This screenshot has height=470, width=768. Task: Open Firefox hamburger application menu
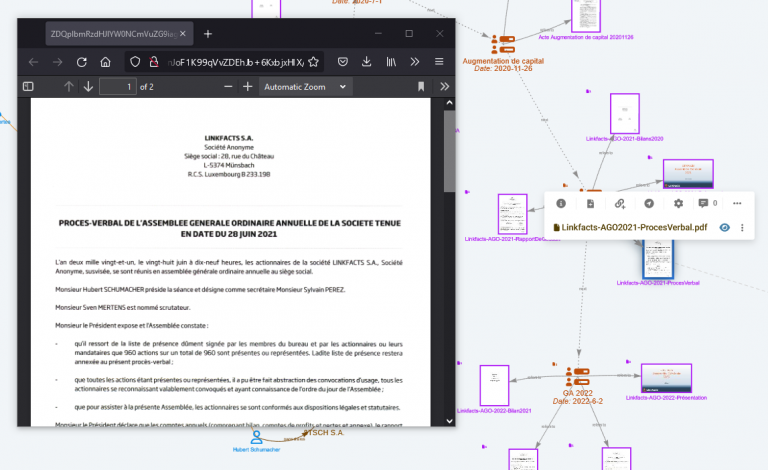pos(439,61)
